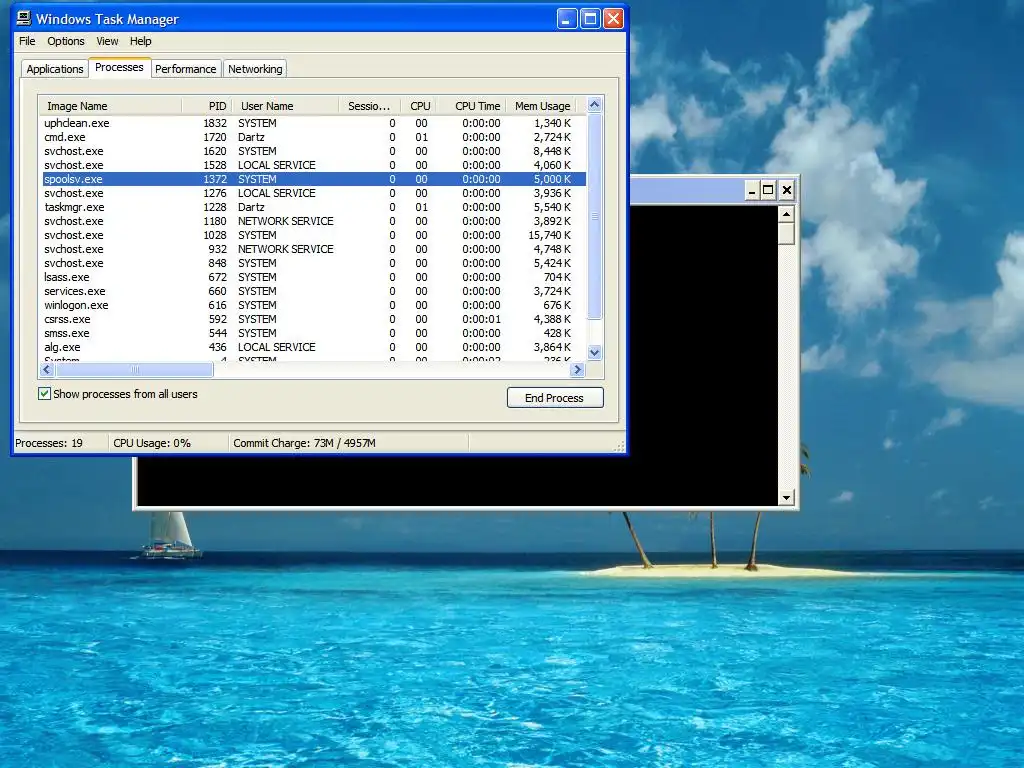
Task: Open the File menu
Action: (27, 41)
